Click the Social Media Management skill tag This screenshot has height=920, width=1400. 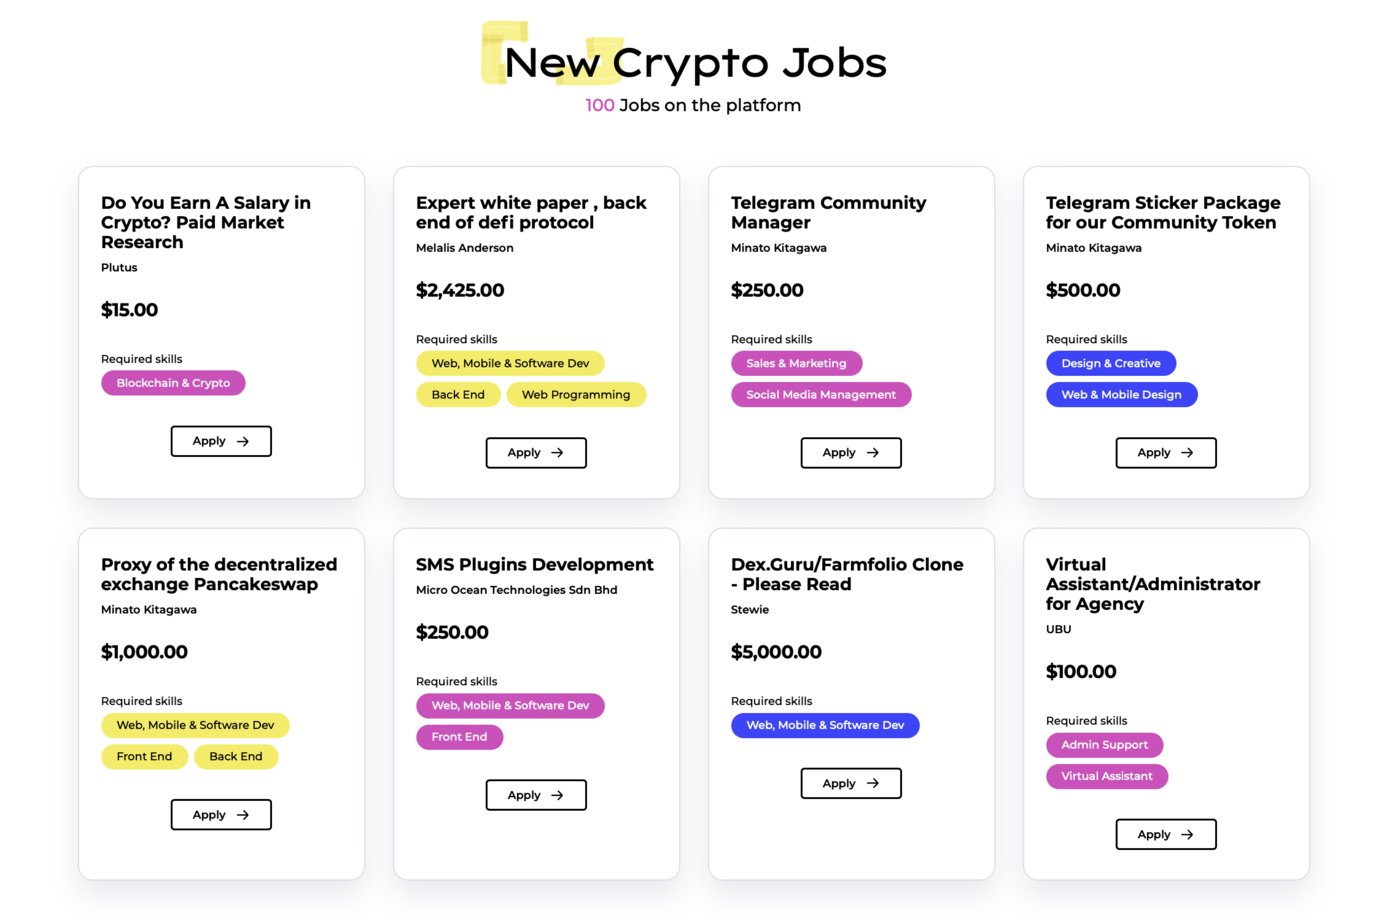point(821,395)
